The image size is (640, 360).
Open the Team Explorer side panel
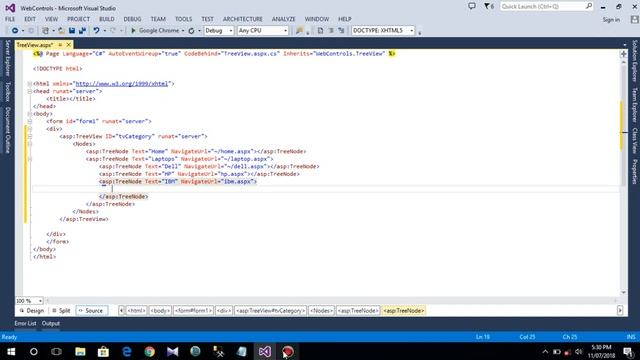634,105
